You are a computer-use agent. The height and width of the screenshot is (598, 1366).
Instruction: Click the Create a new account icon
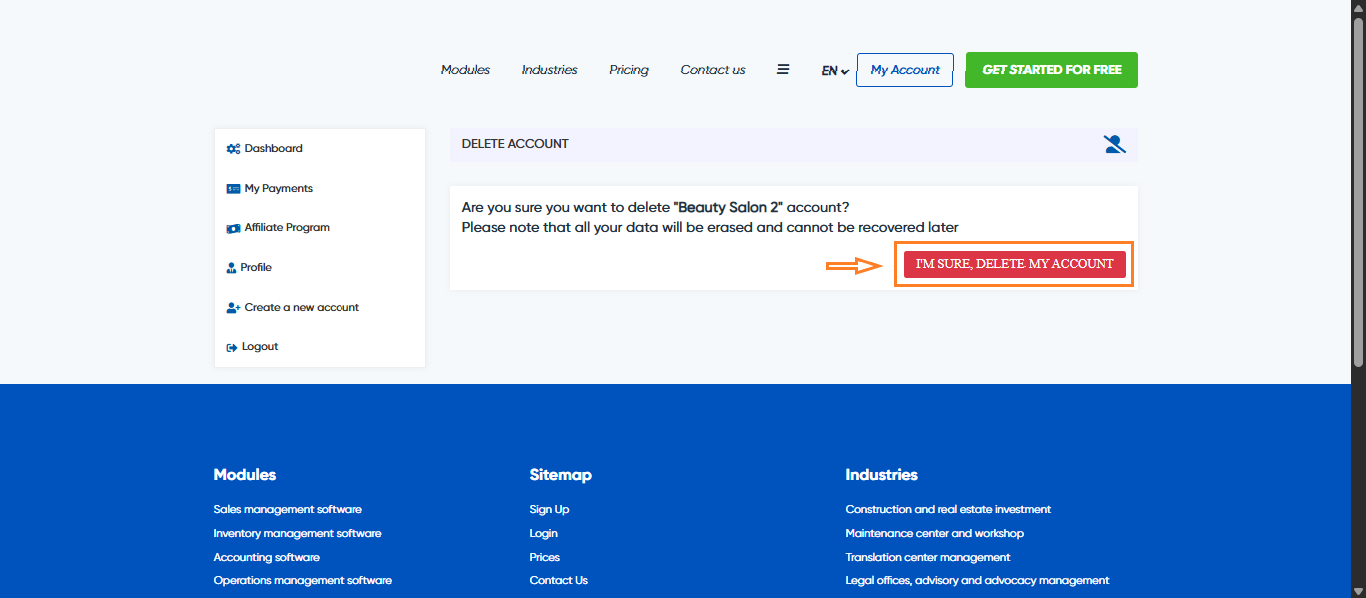pos(233,308)
